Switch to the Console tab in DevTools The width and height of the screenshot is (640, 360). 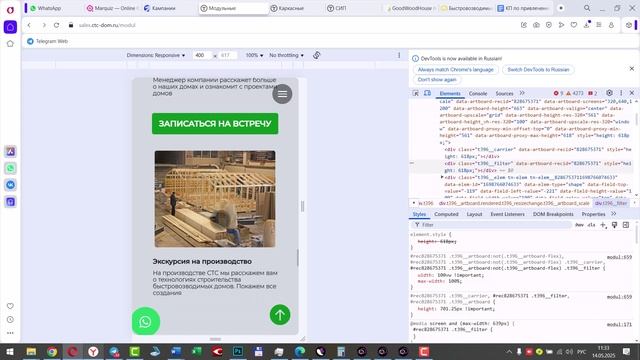click(x=478, y=93)
